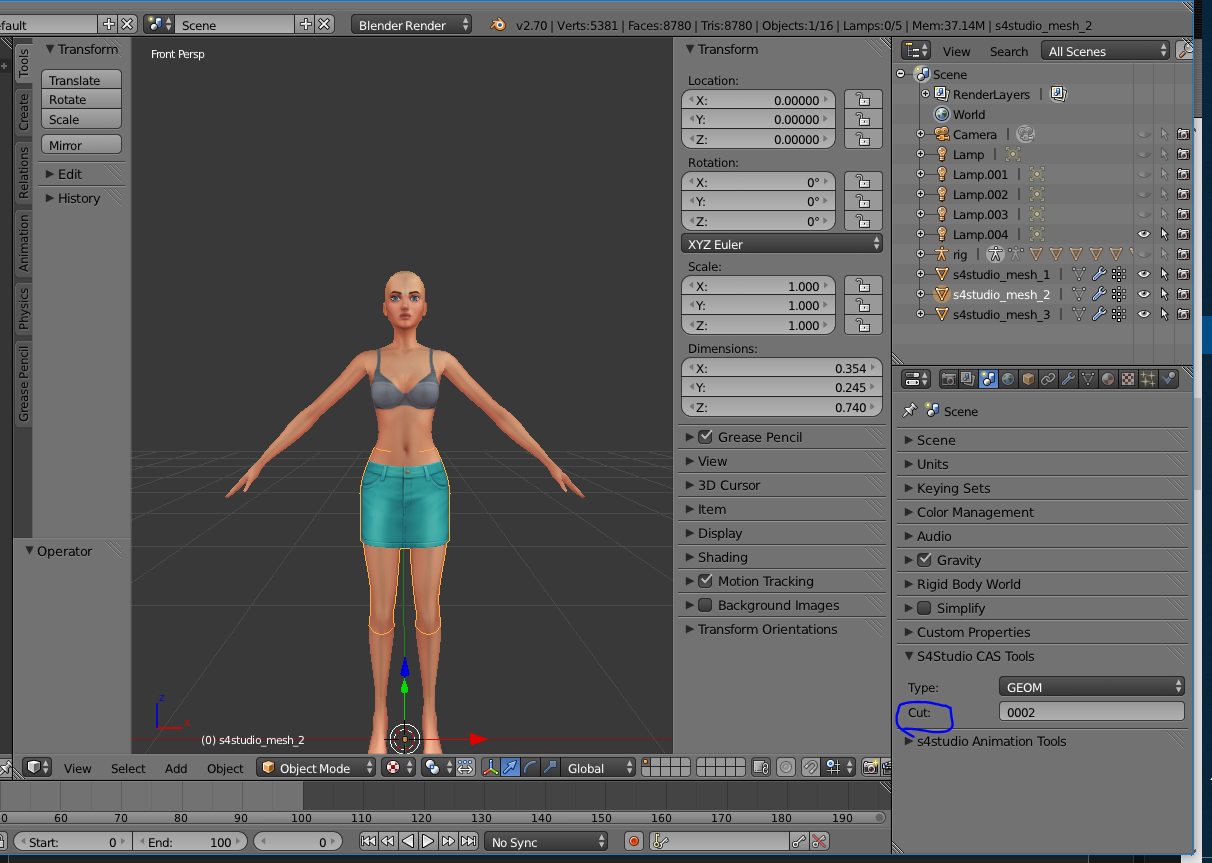Open the mesh Data triangle properties tab
This screenshot has width=1212, height=863.
1088,379
